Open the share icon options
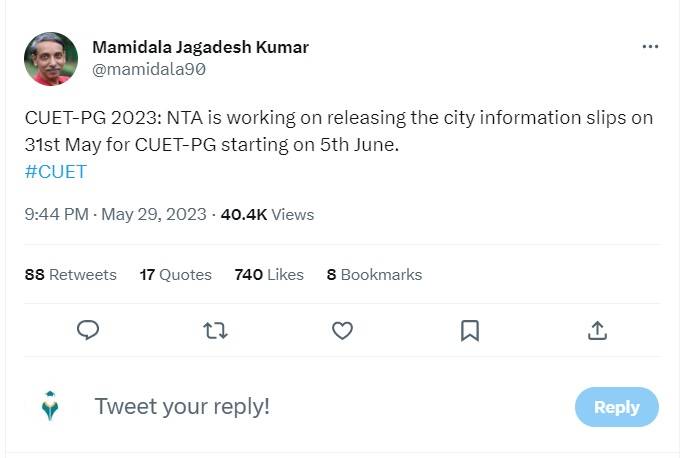Image resolution: width=691 pixels, height=458 pixels. [x=597, y=330]
